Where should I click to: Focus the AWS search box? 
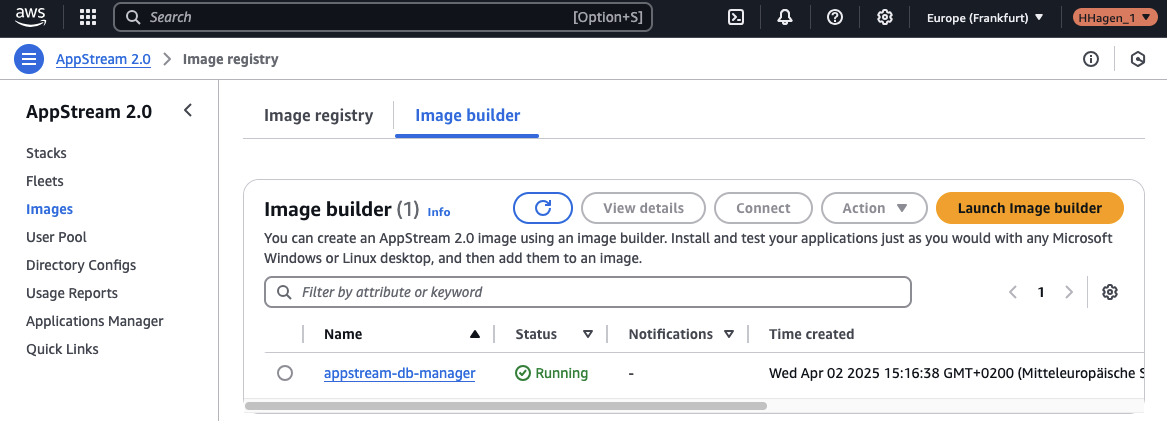[383, 17]
